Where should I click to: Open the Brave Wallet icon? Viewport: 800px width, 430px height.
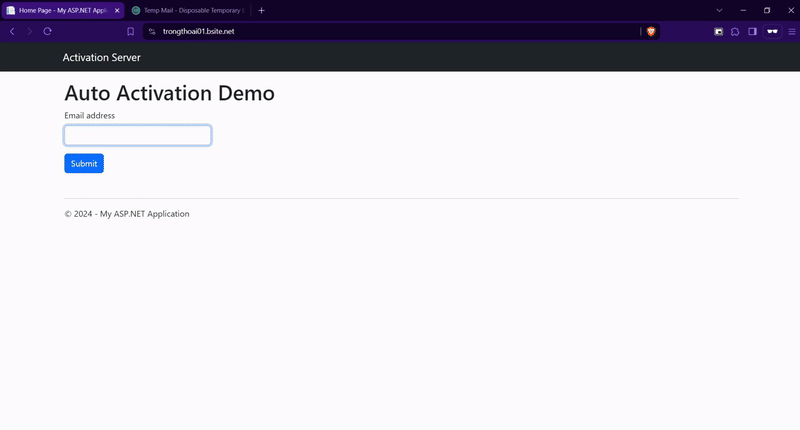718,31
